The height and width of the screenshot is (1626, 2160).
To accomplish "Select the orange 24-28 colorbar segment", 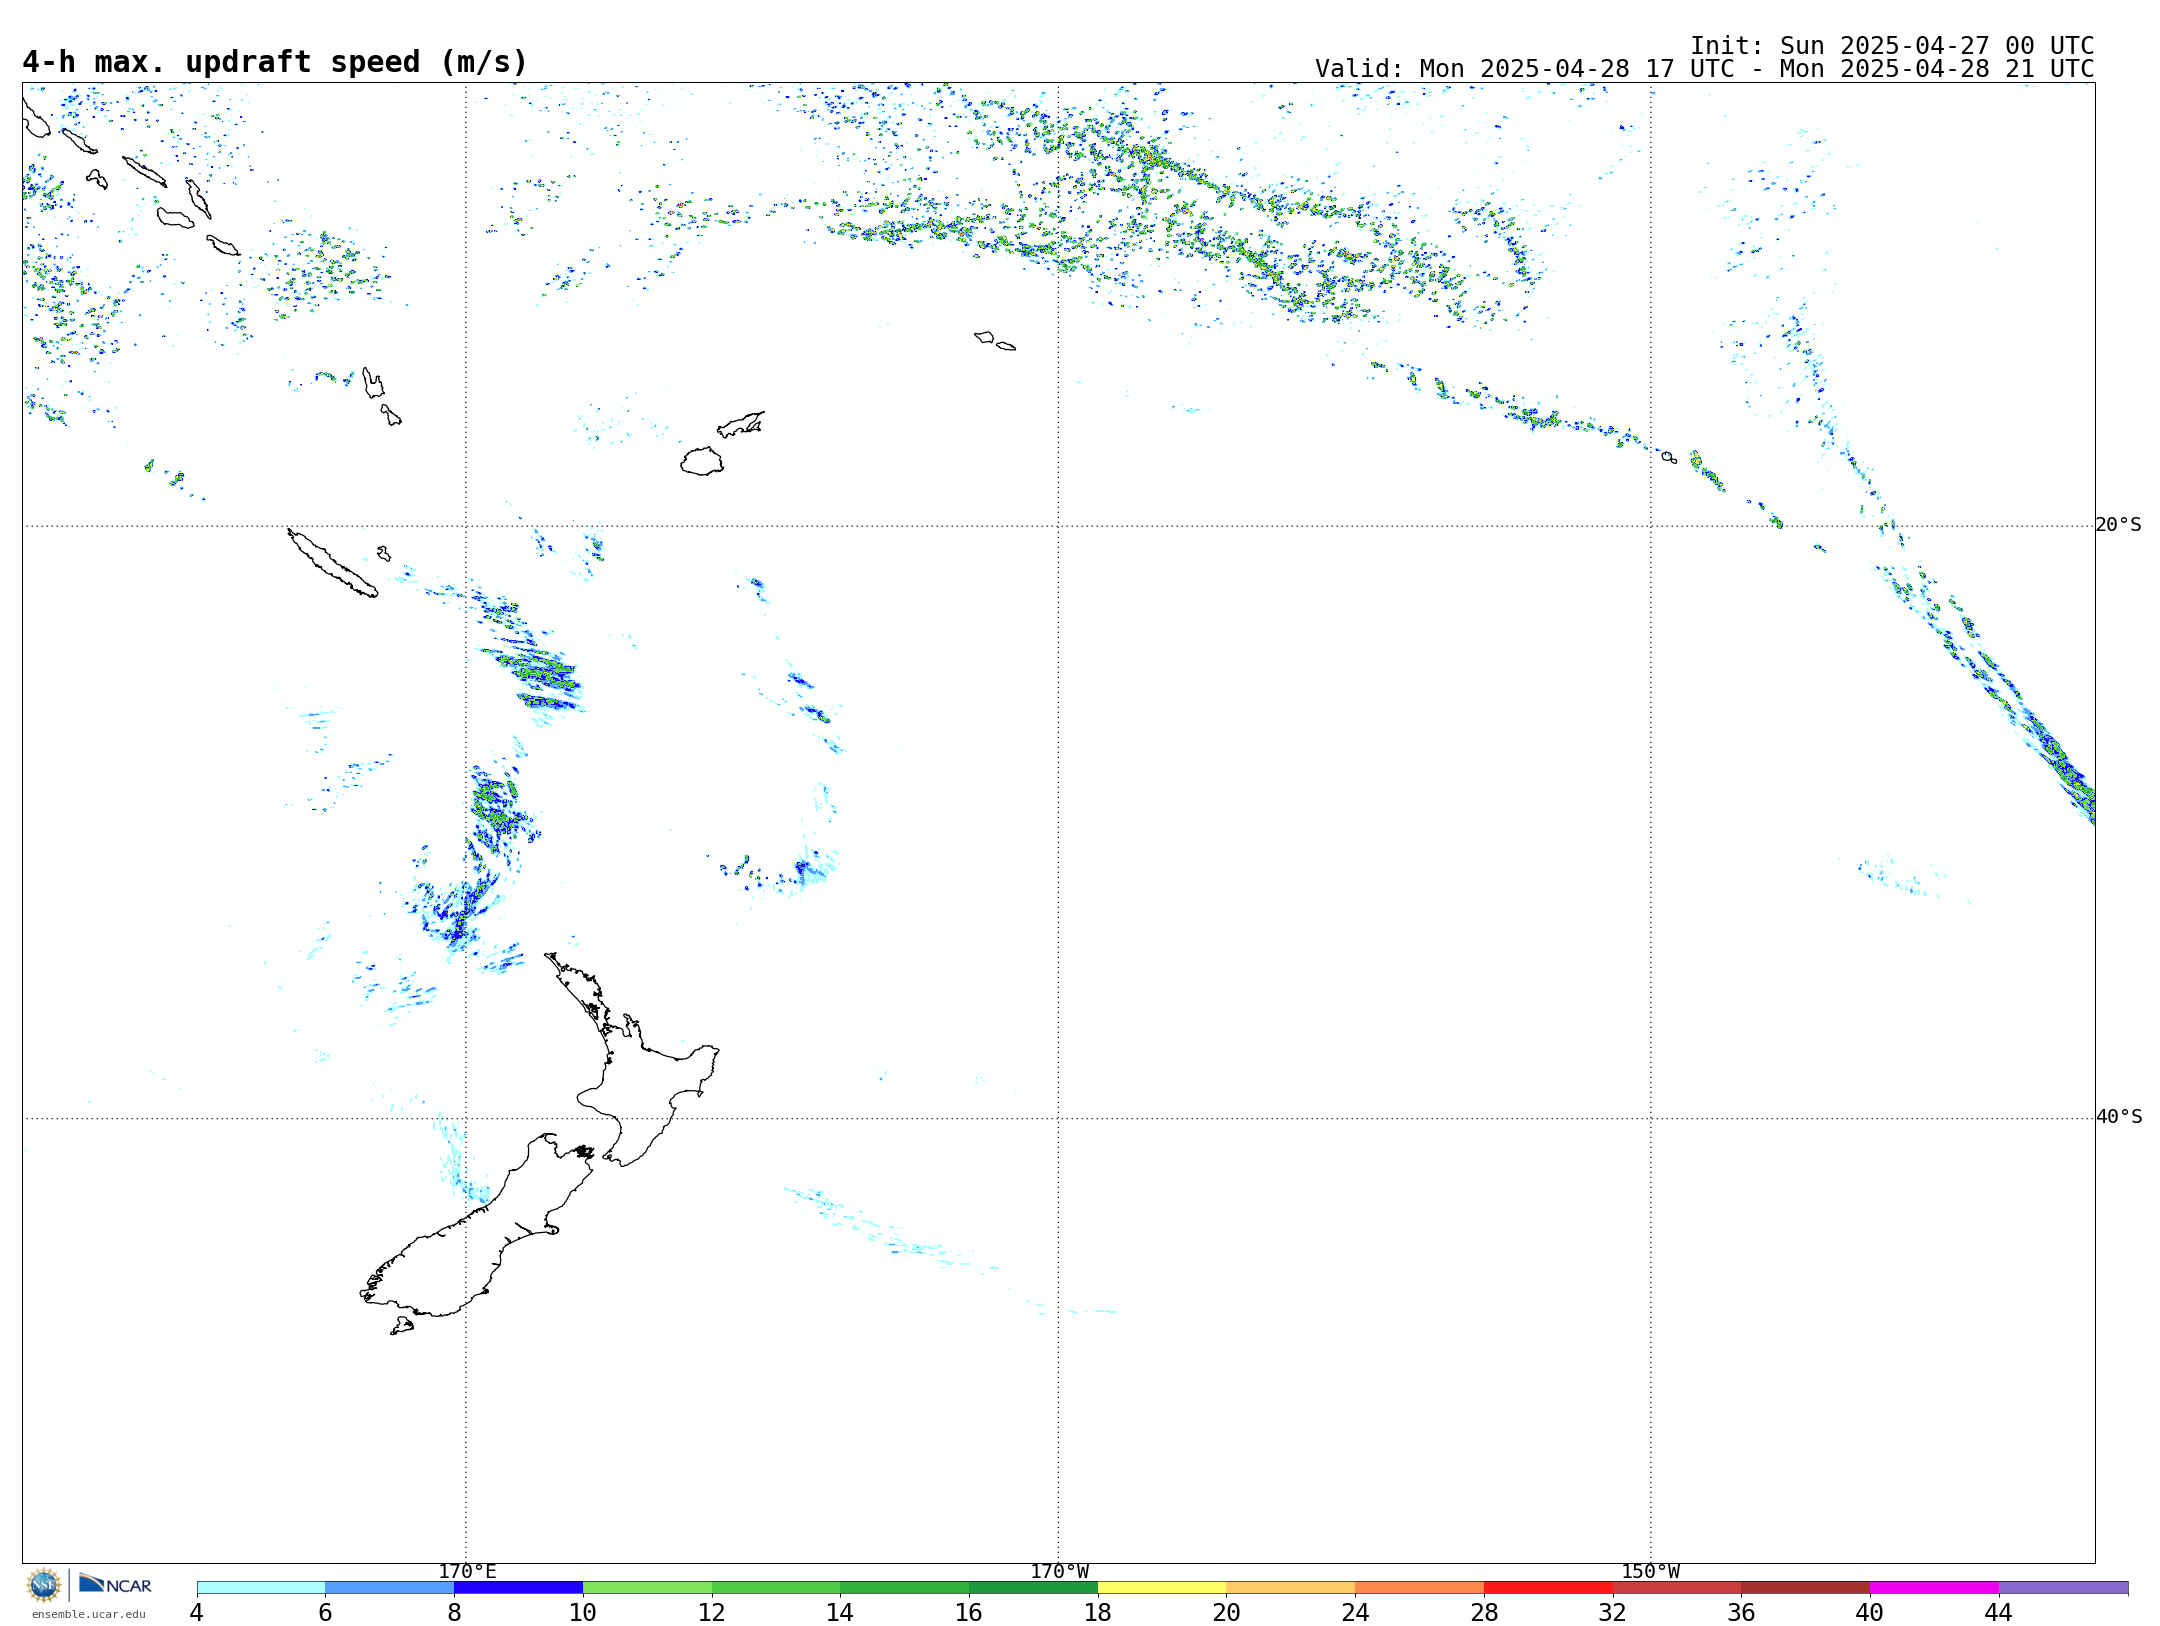I will click(x=1420, y=1588).
